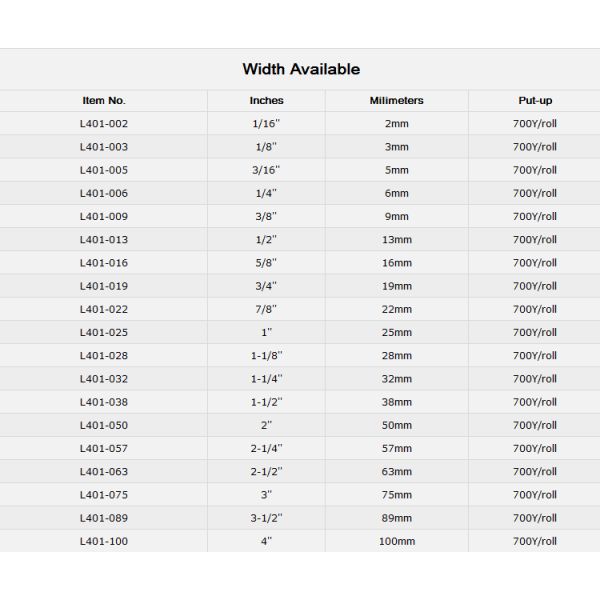Image resolution: width=600 pixels, height=600 pixels.
Task: Select the 1-1/2" width cell
Action: 266,402
